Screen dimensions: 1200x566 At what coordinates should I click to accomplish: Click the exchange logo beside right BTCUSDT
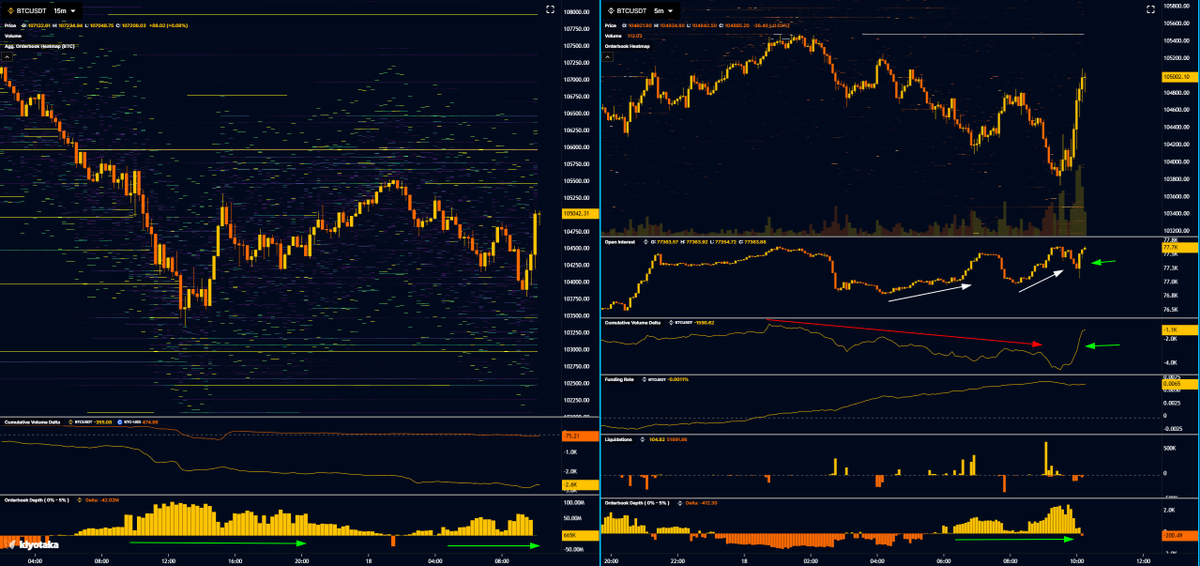tap(611, 10)
